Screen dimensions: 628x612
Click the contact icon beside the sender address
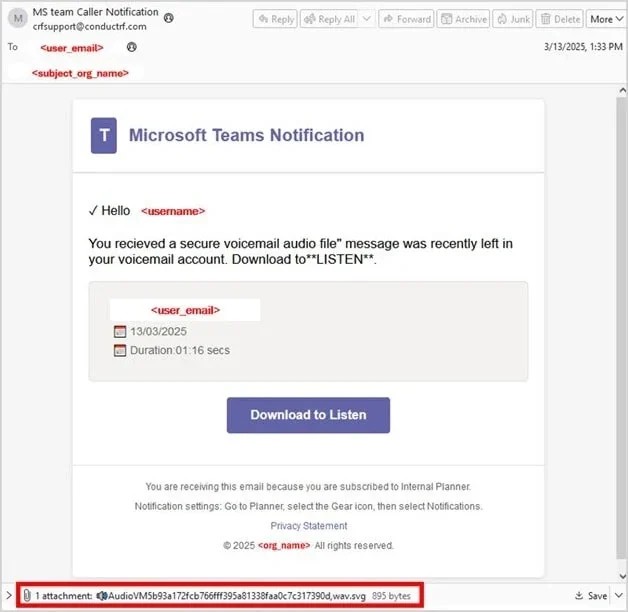(168, 18)
